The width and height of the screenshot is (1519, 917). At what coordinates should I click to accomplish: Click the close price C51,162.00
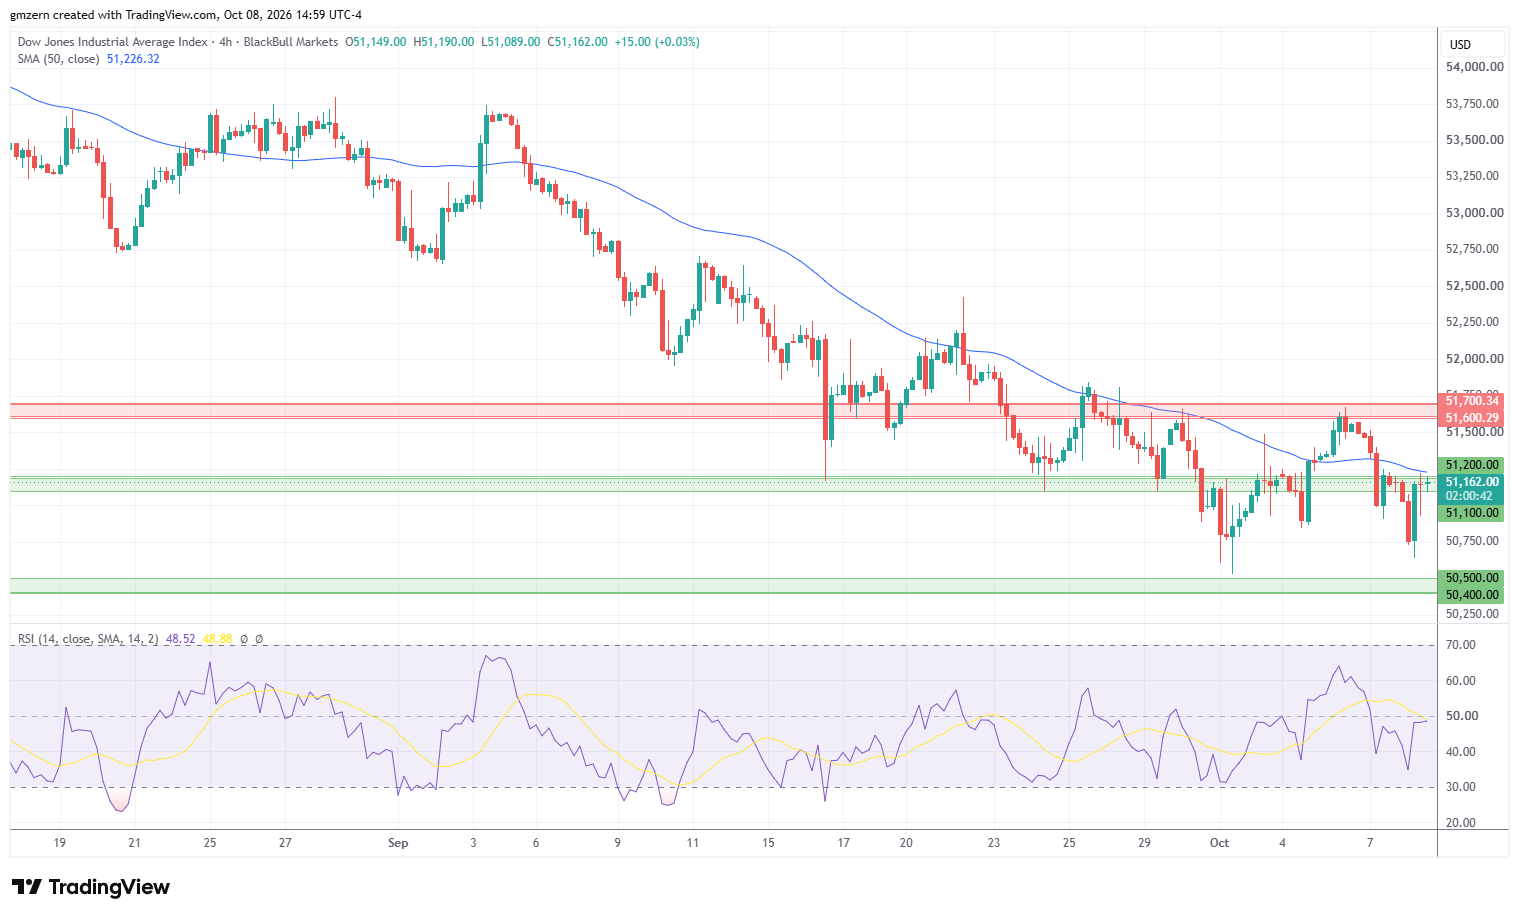(577, 42)
